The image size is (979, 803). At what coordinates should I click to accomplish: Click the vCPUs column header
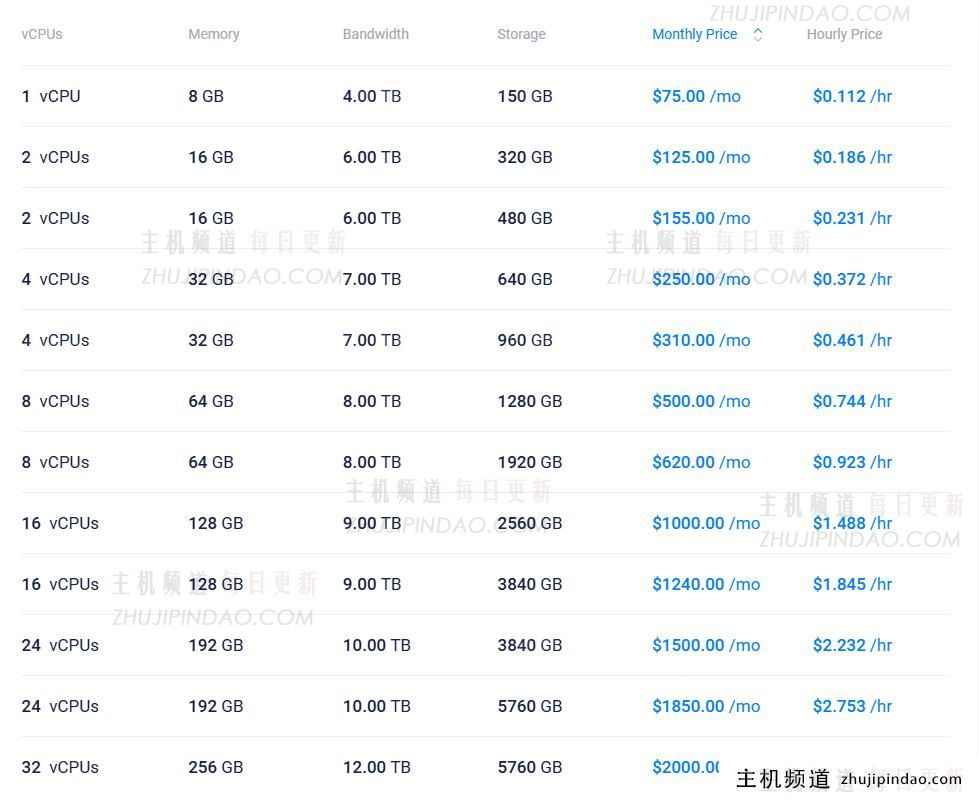tap(42, 34)
